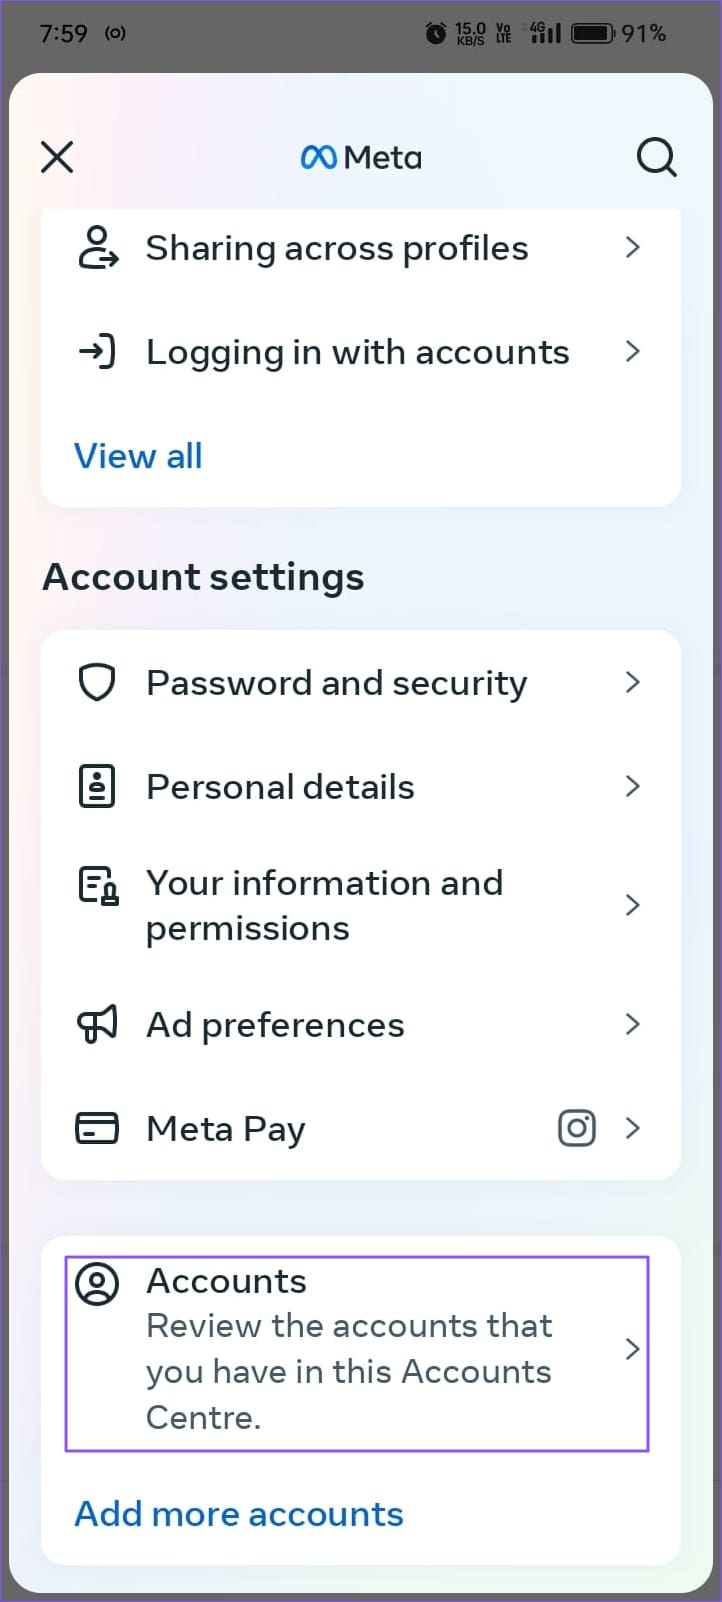Expand the Ad preferences row chevron
Image resolution: width=722 pixels, height=1602 pixels.
tap(632, 1024)
